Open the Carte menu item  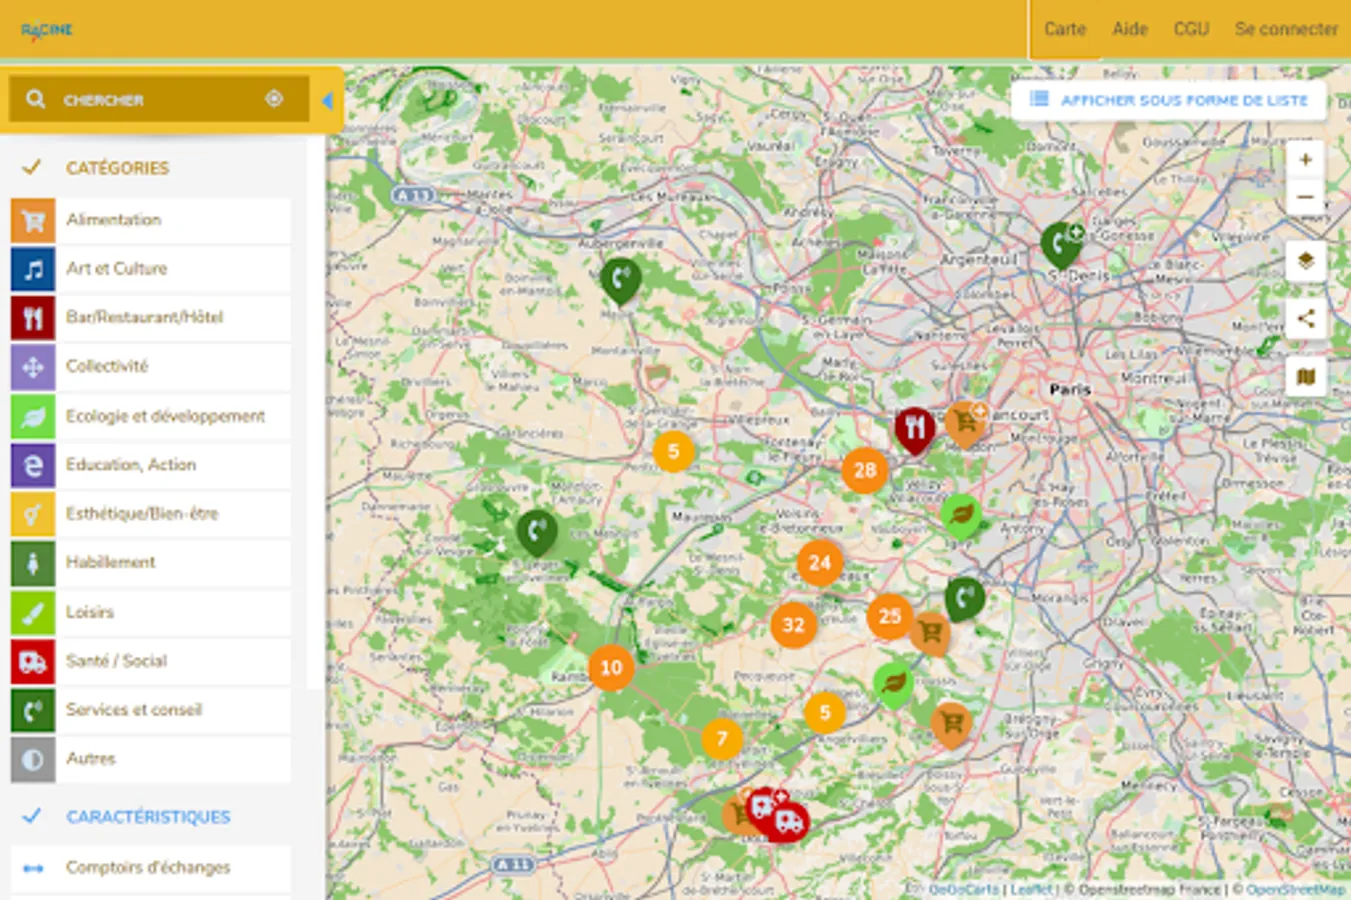[x=1065, y=29]
